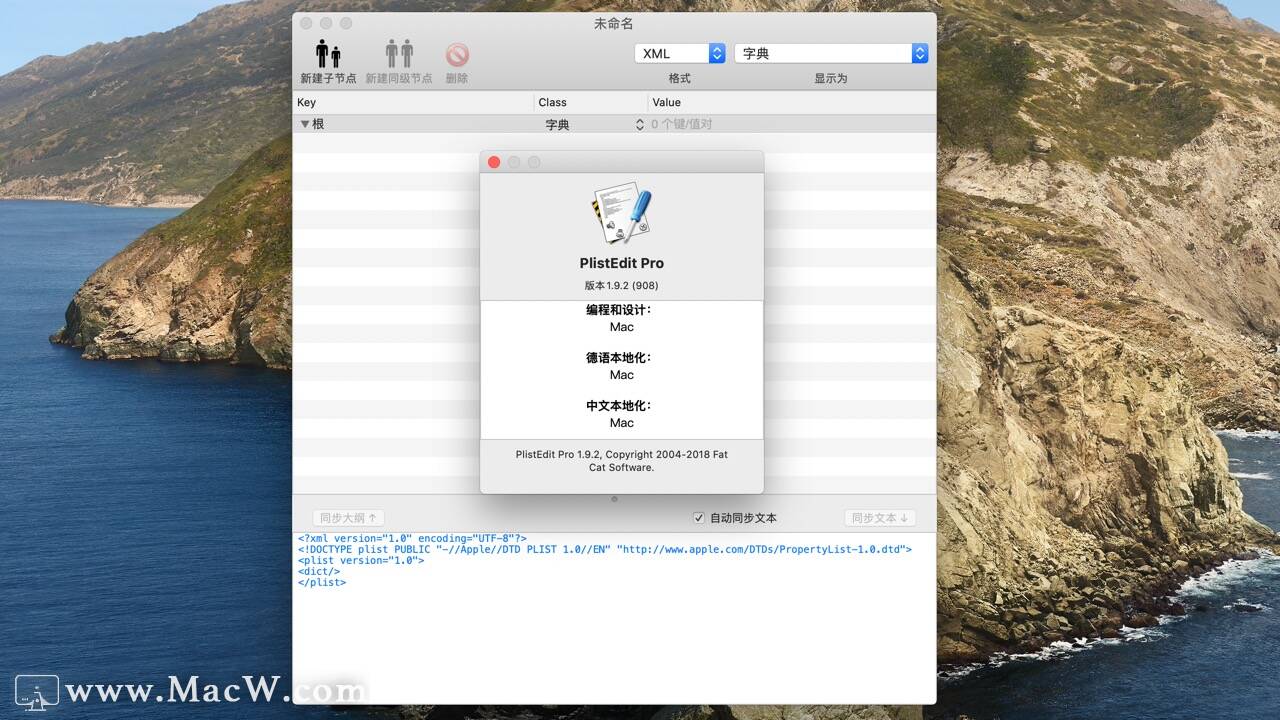The width and height of the screenshot is (1280, 720).
Task: Click the '<!DOCTYPE plist' line in editor
Action: coord(604,550)
